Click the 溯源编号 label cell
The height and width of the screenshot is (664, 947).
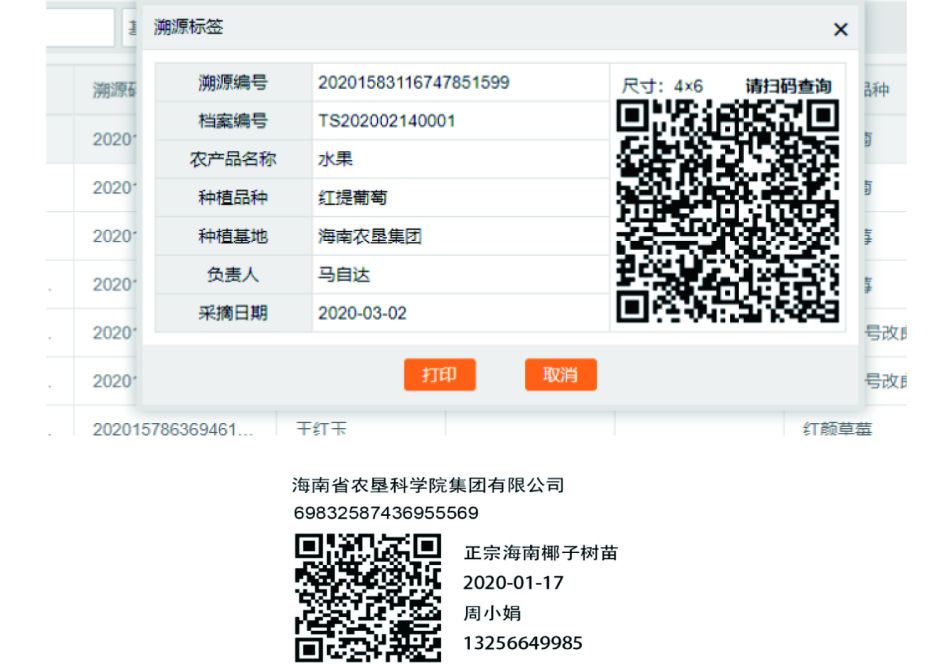(x=233, y=82)
